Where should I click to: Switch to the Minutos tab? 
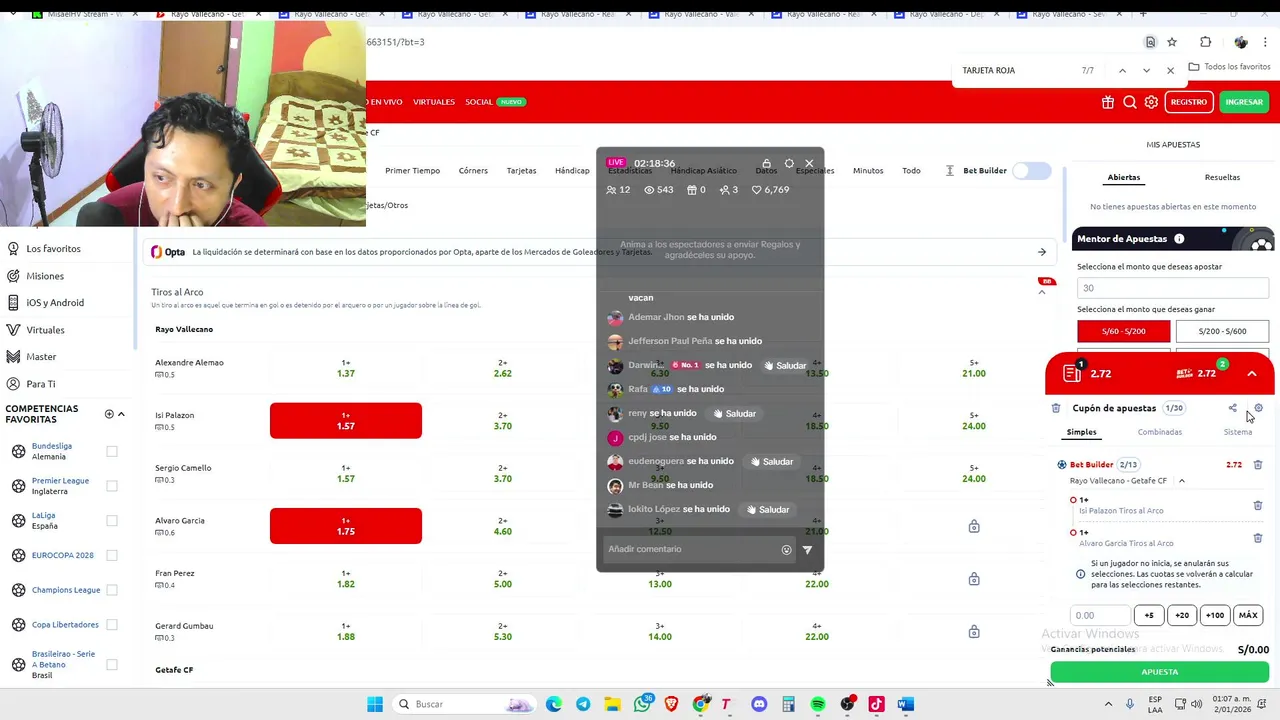point(868,171)
